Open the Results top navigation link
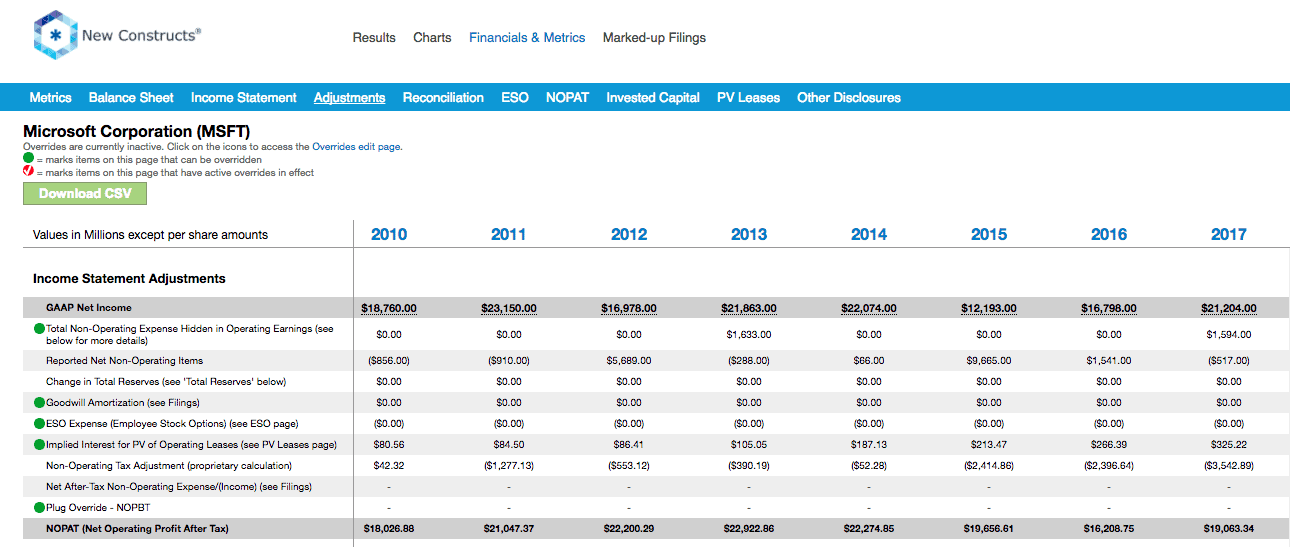 click(374, 37)
